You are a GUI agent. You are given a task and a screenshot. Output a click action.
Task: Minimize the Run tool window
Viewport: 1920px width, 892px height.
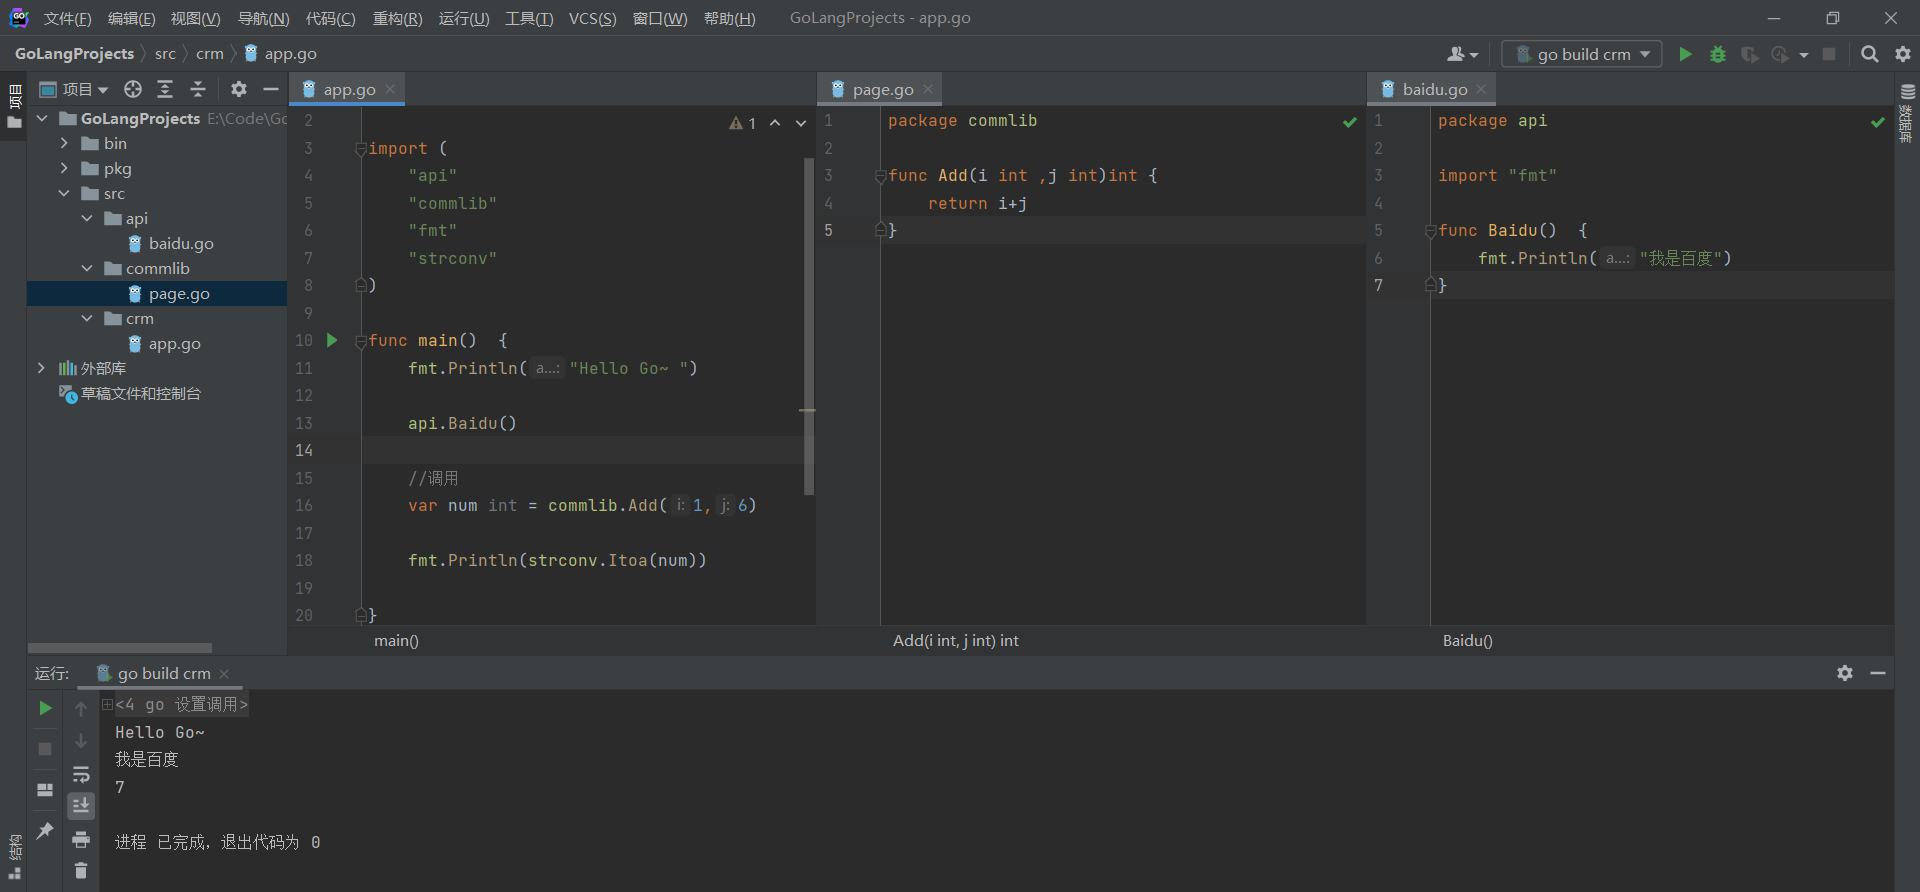(x=1878, y=673)
